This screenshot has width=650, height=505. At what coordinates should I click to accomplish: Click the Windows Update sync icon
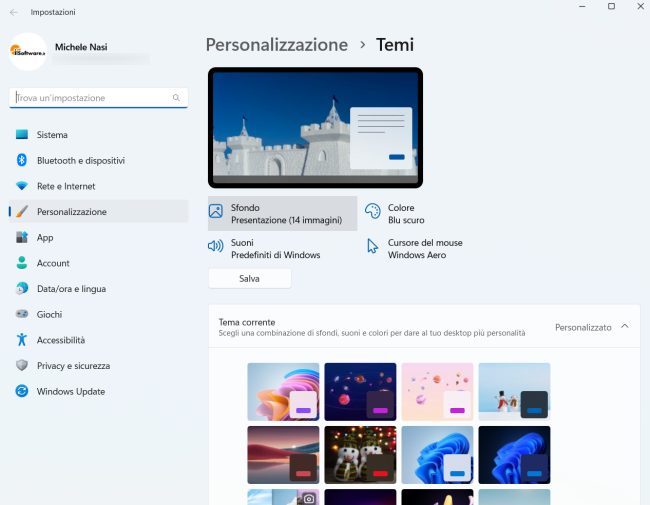pos(22,391)
